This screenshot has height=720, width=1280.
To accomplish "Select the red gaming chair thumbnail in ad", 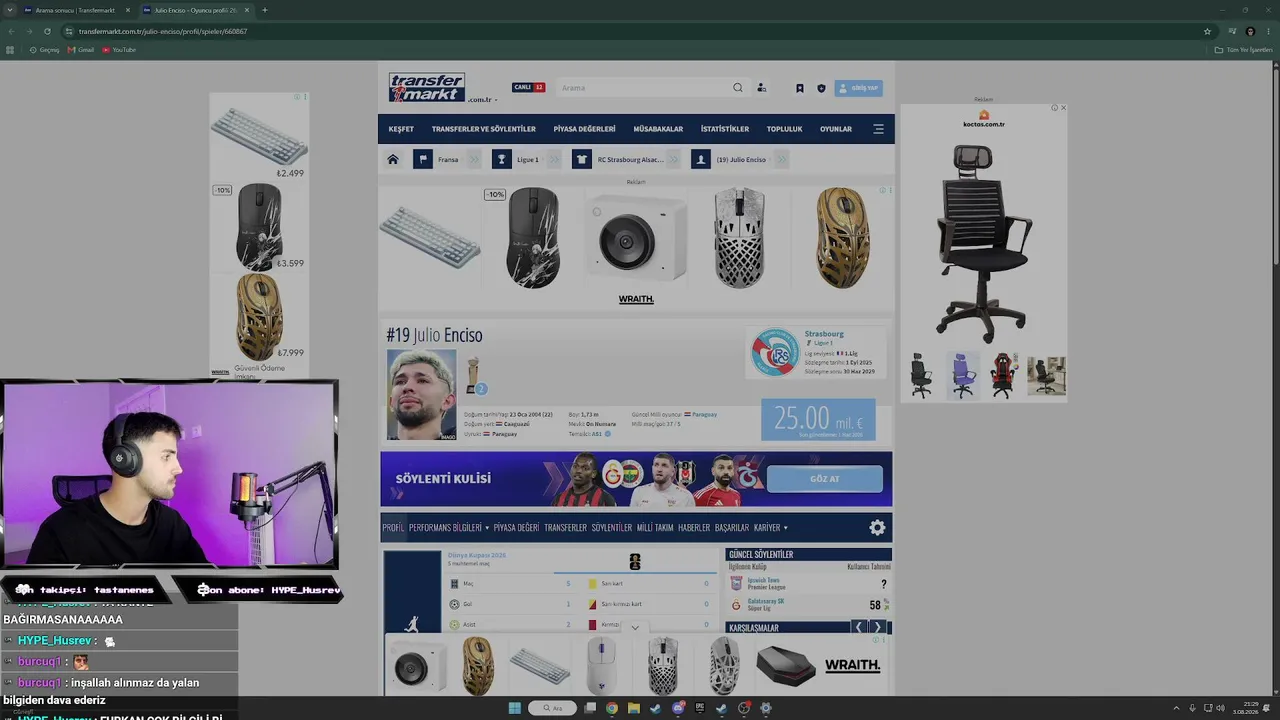I will point(1003,375).
